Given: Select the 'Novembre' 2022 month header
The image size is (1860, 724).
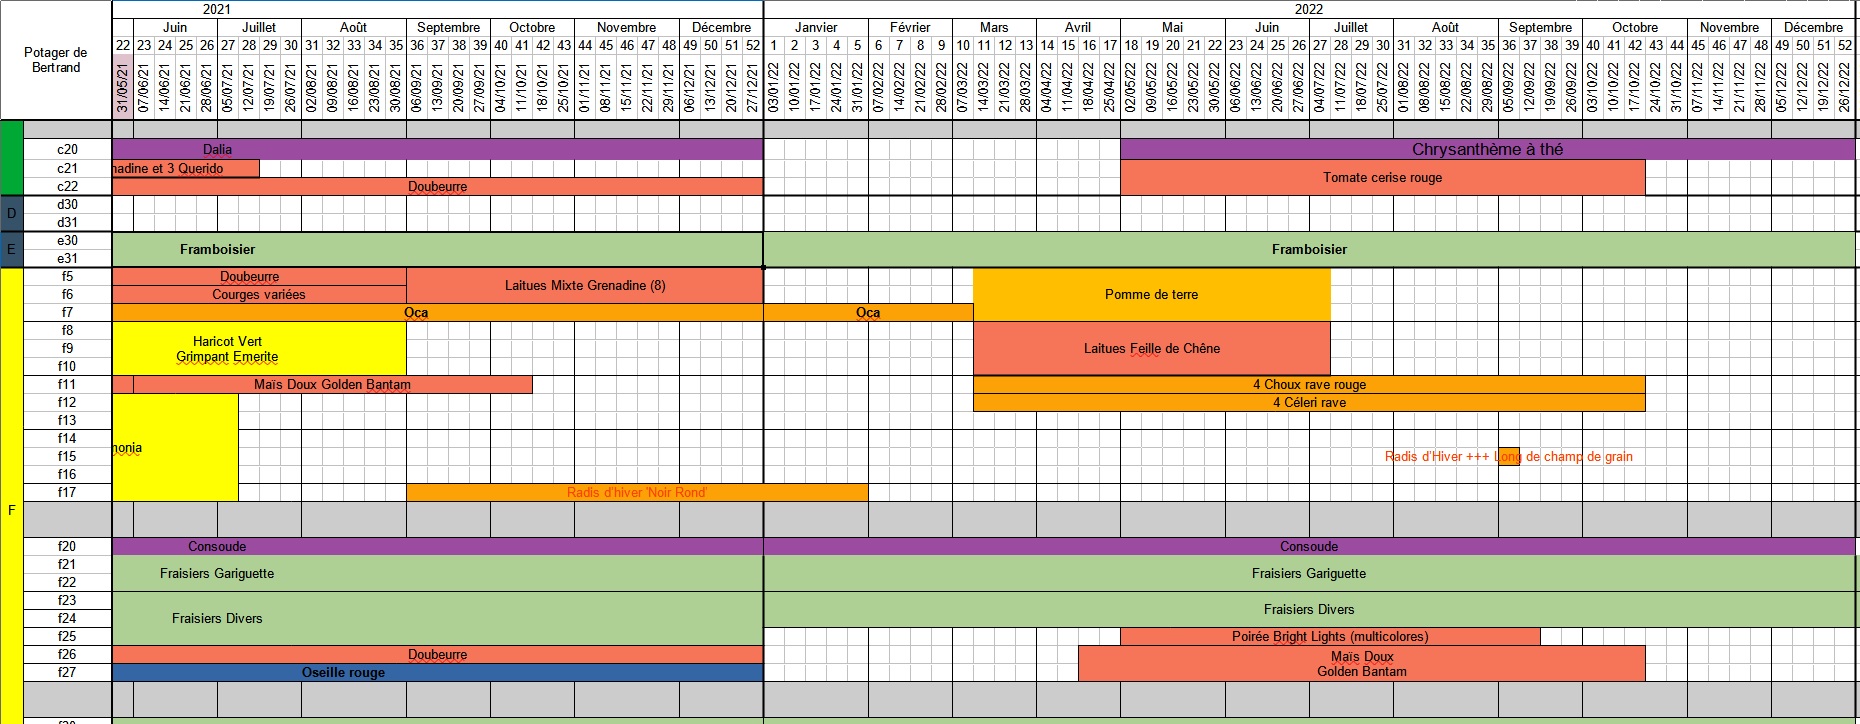Looking at the screenshot, I should [x=1729, y=27].
